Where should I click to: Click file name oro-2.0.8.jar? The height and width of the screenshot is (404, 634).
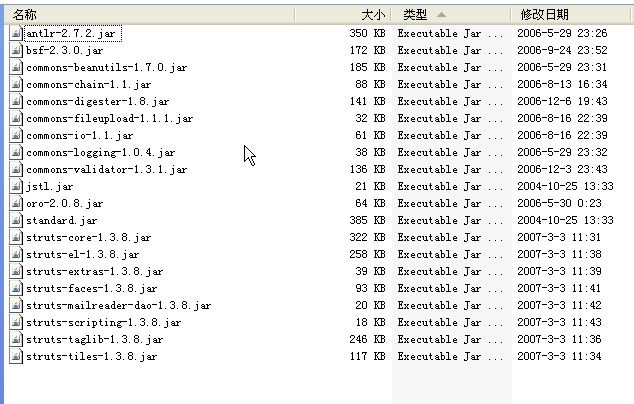(65, 203)
